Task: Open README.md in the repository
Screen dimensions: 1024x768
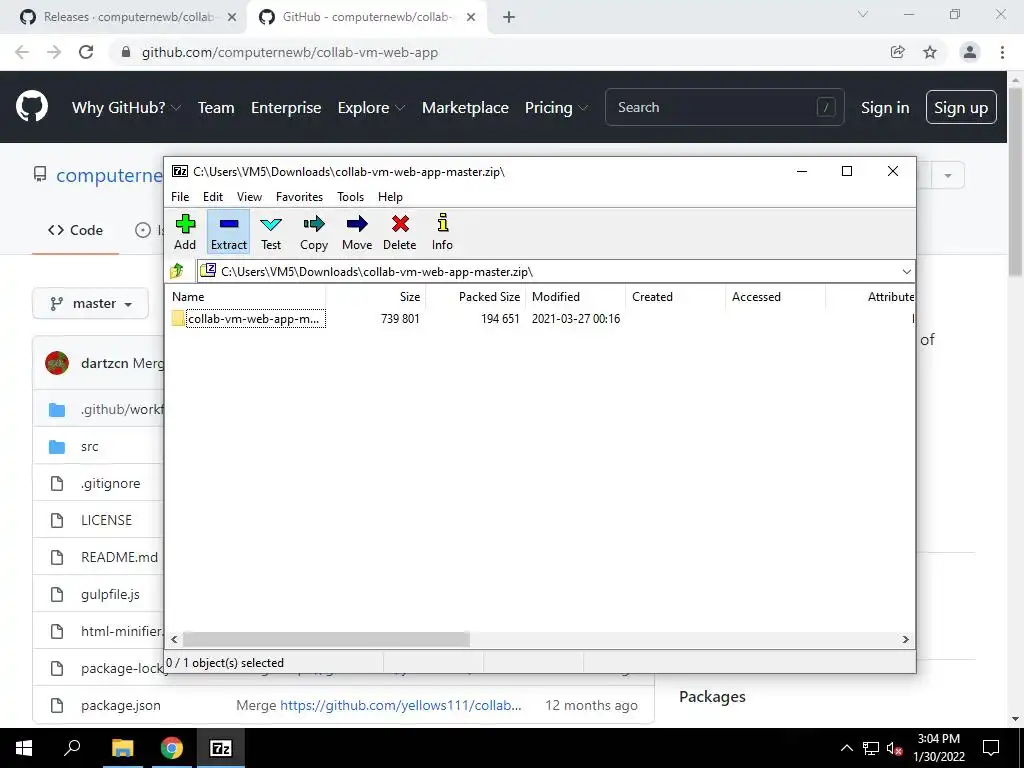Action: [120, 557]
